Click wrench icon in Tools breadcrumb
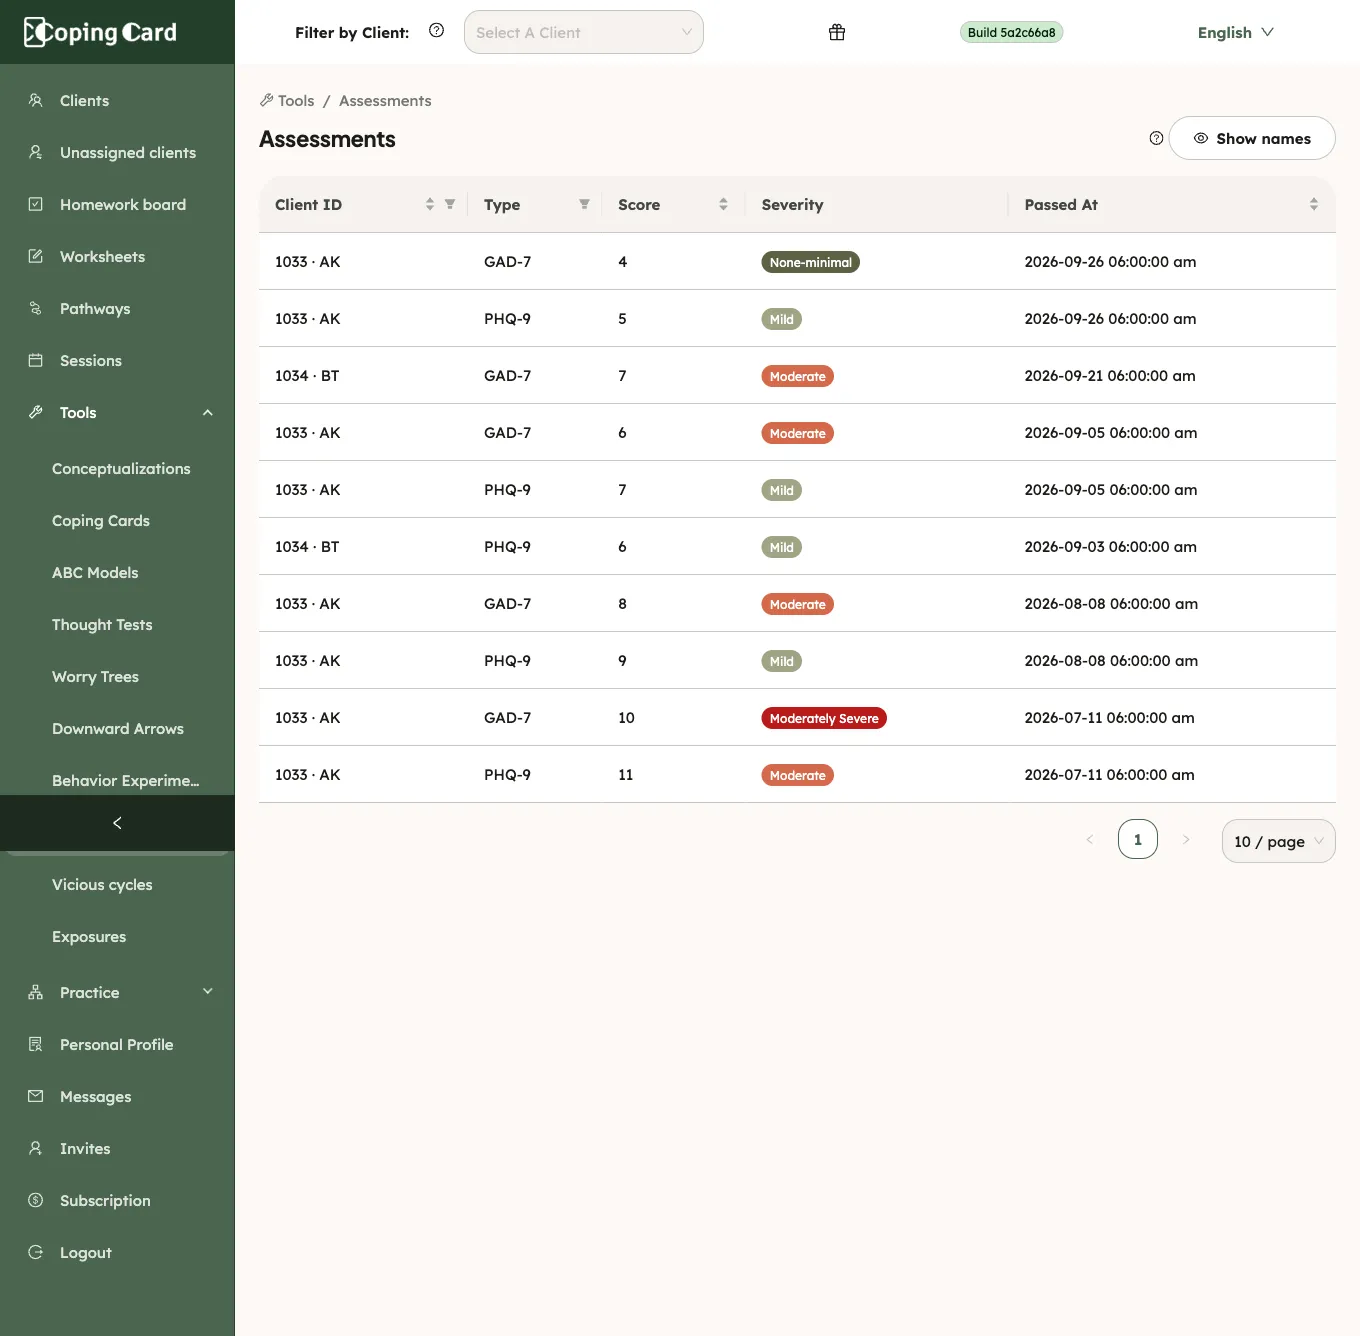The height and width of the screenshot is (1336, 1360). (266, 100)
